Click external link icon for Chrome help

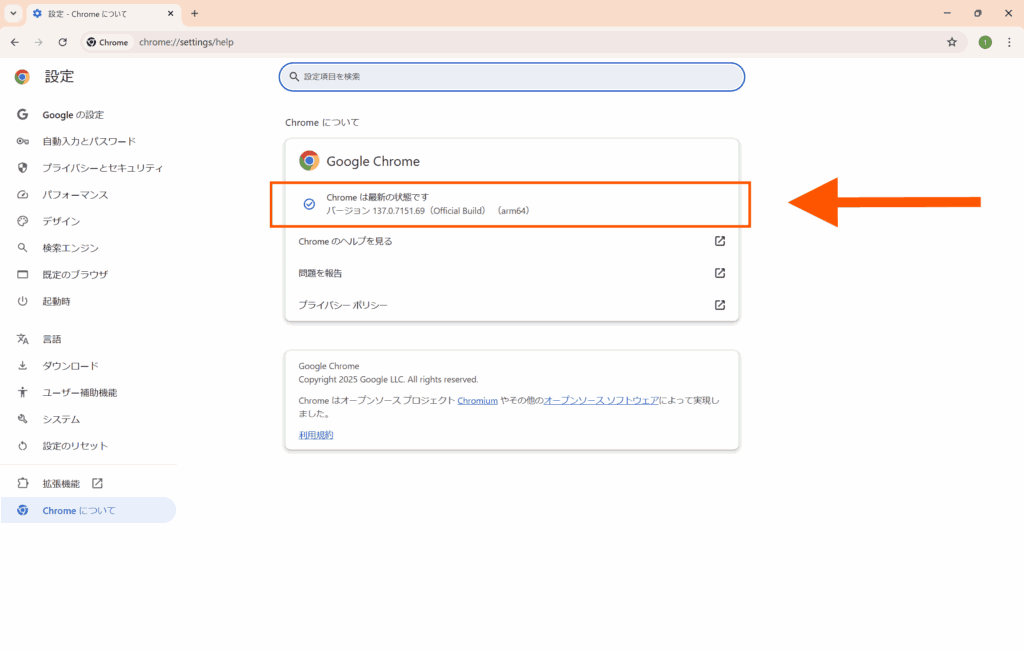coord(720,241)
